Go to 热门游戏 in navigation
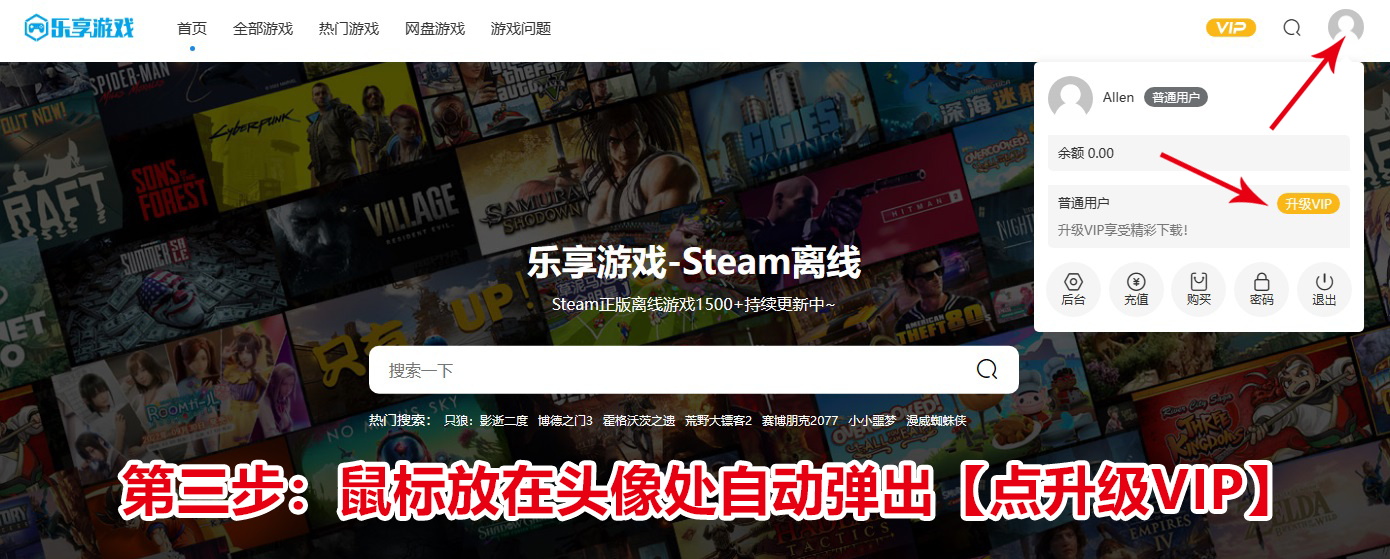 click(x=349, y=28)
